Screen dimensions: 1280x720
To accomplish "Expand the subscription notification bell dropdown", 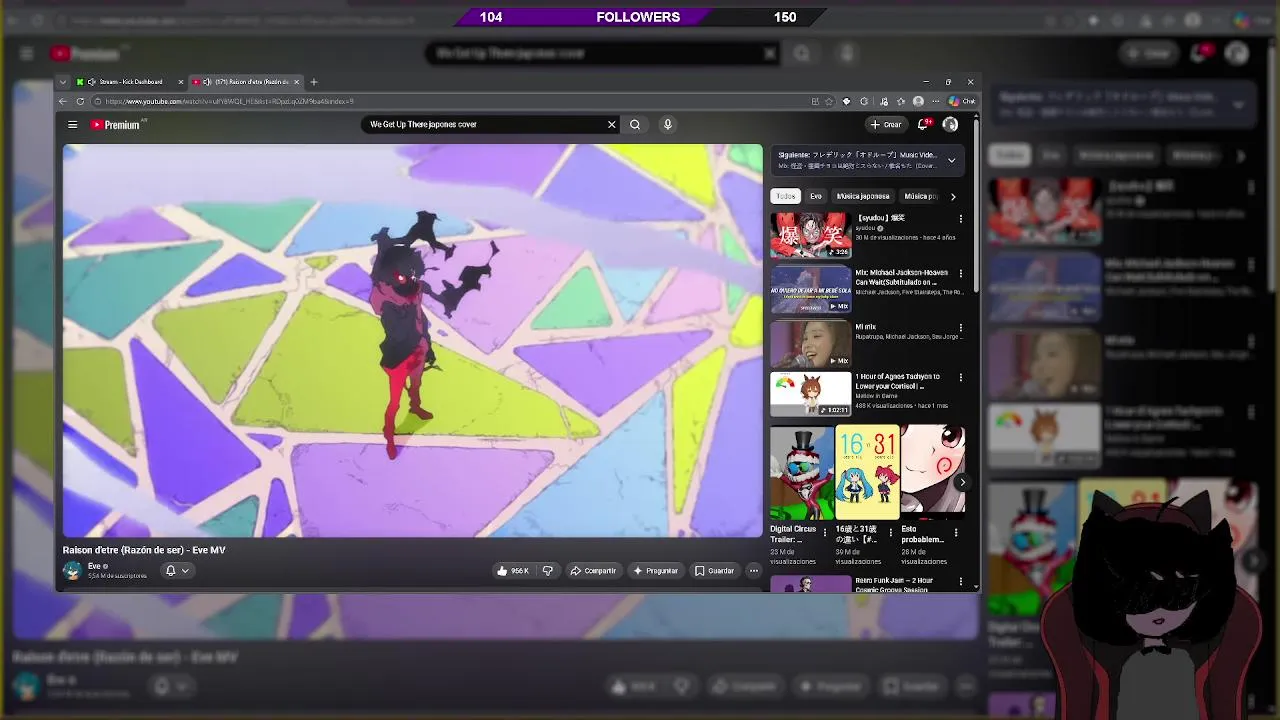I will tap(177, 571).
